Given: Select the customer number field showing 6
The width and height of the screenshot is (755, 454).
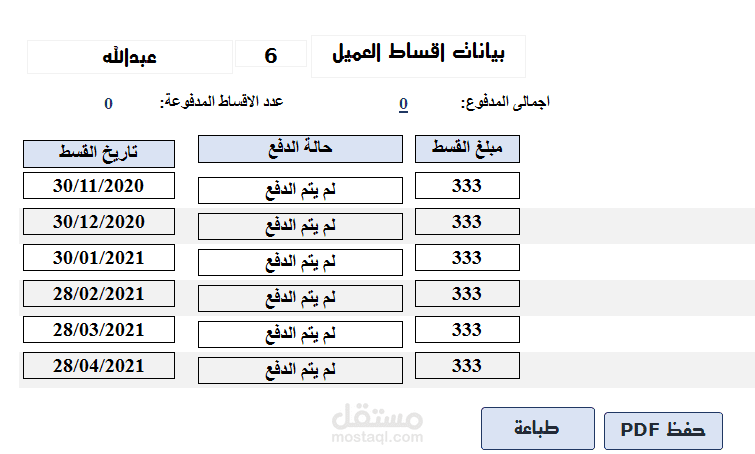Looking at the screenshot, I should click(271, 56).
